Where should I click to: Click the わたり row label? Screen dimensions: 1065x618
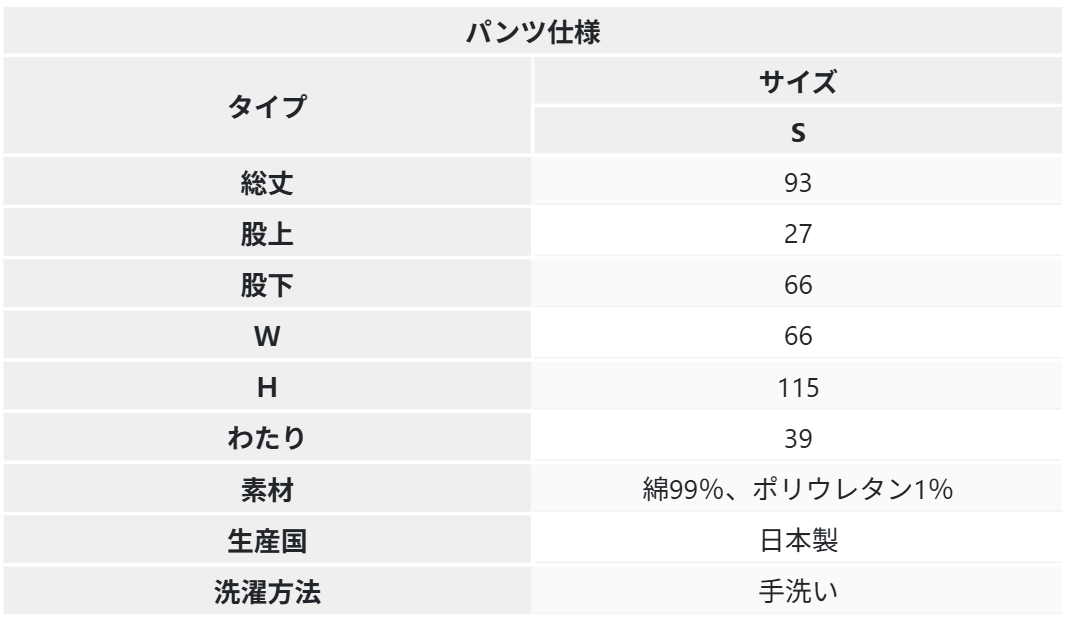point(267,438)
